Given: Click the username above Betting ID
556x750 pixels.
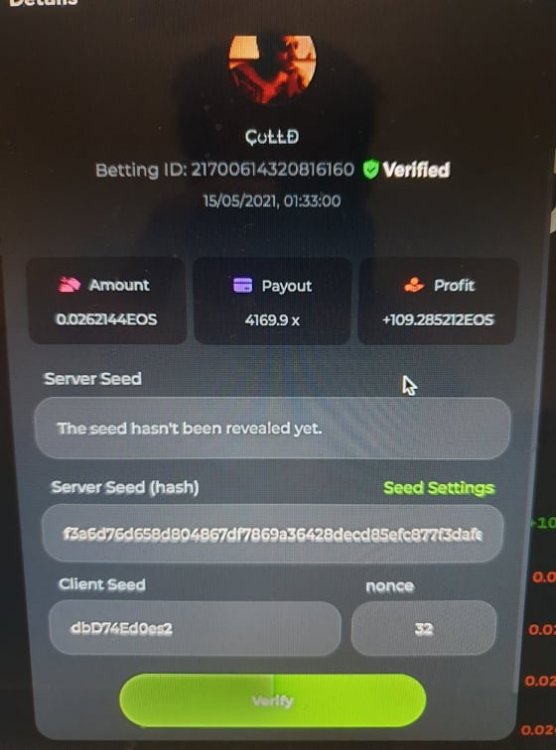Looking at the screenshot, I should [x=272, y=137].
